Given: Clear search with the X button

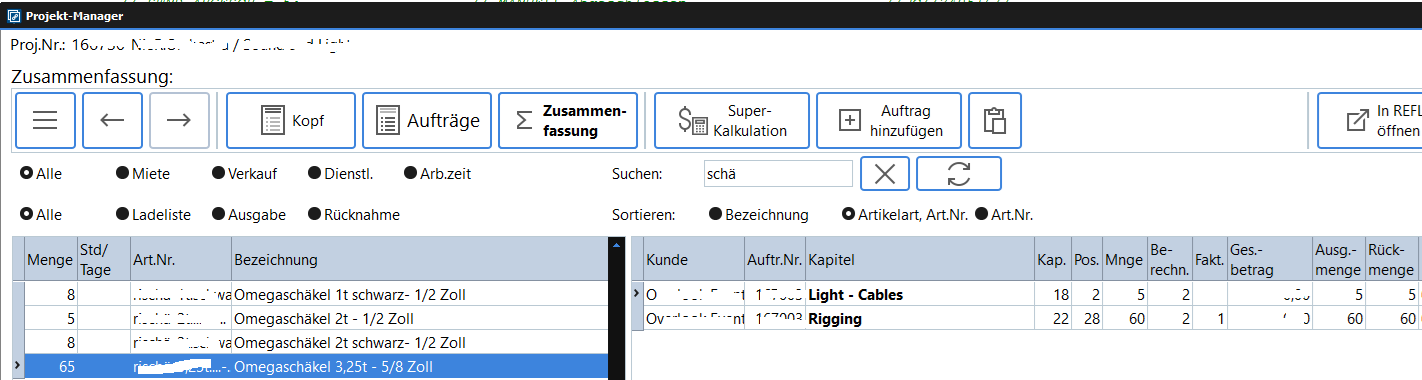Looking at the screenshot, I should tap(885, 174).
